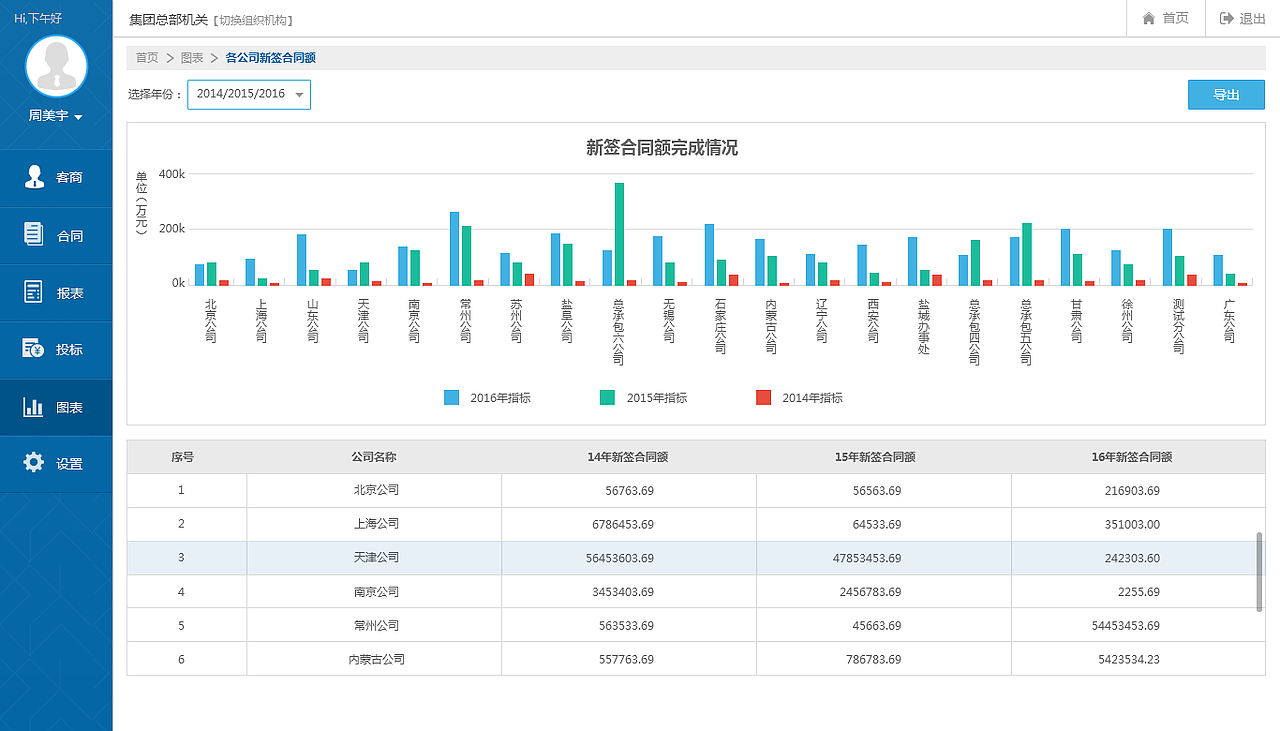The image size is (1280, 731).
Task: Click the value 351003.00 in table
Action: tap(1132, 524)
